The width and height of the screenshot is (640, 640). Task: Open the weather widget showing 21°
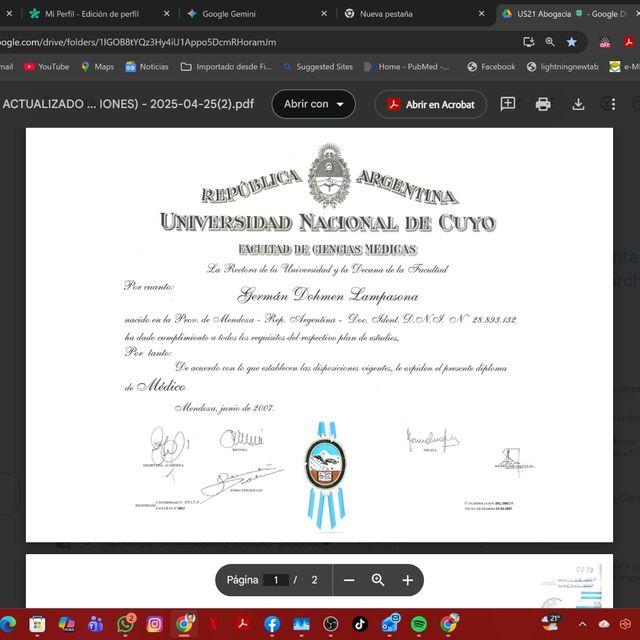click(x=551, y=623)
